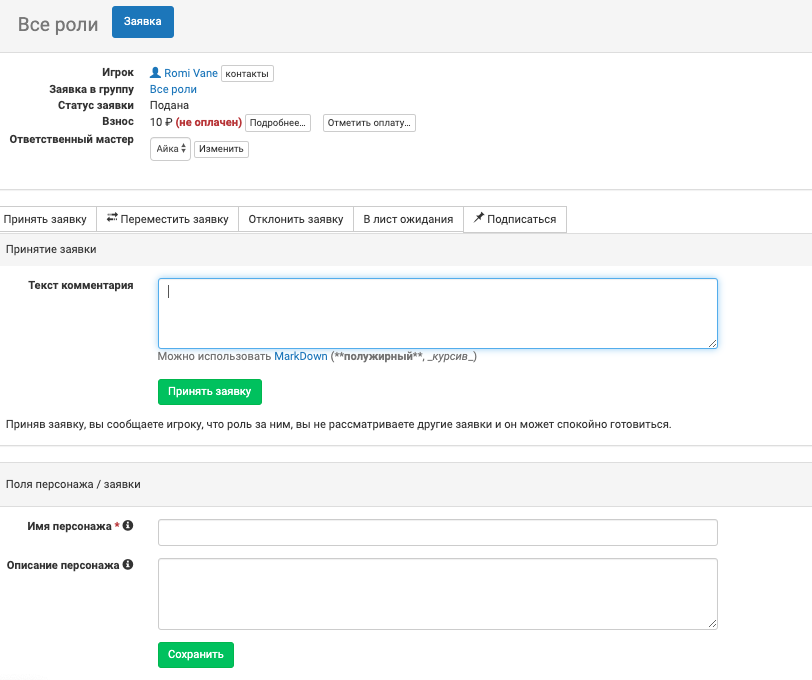Click the green Принять заявку button

coord(210,392)
